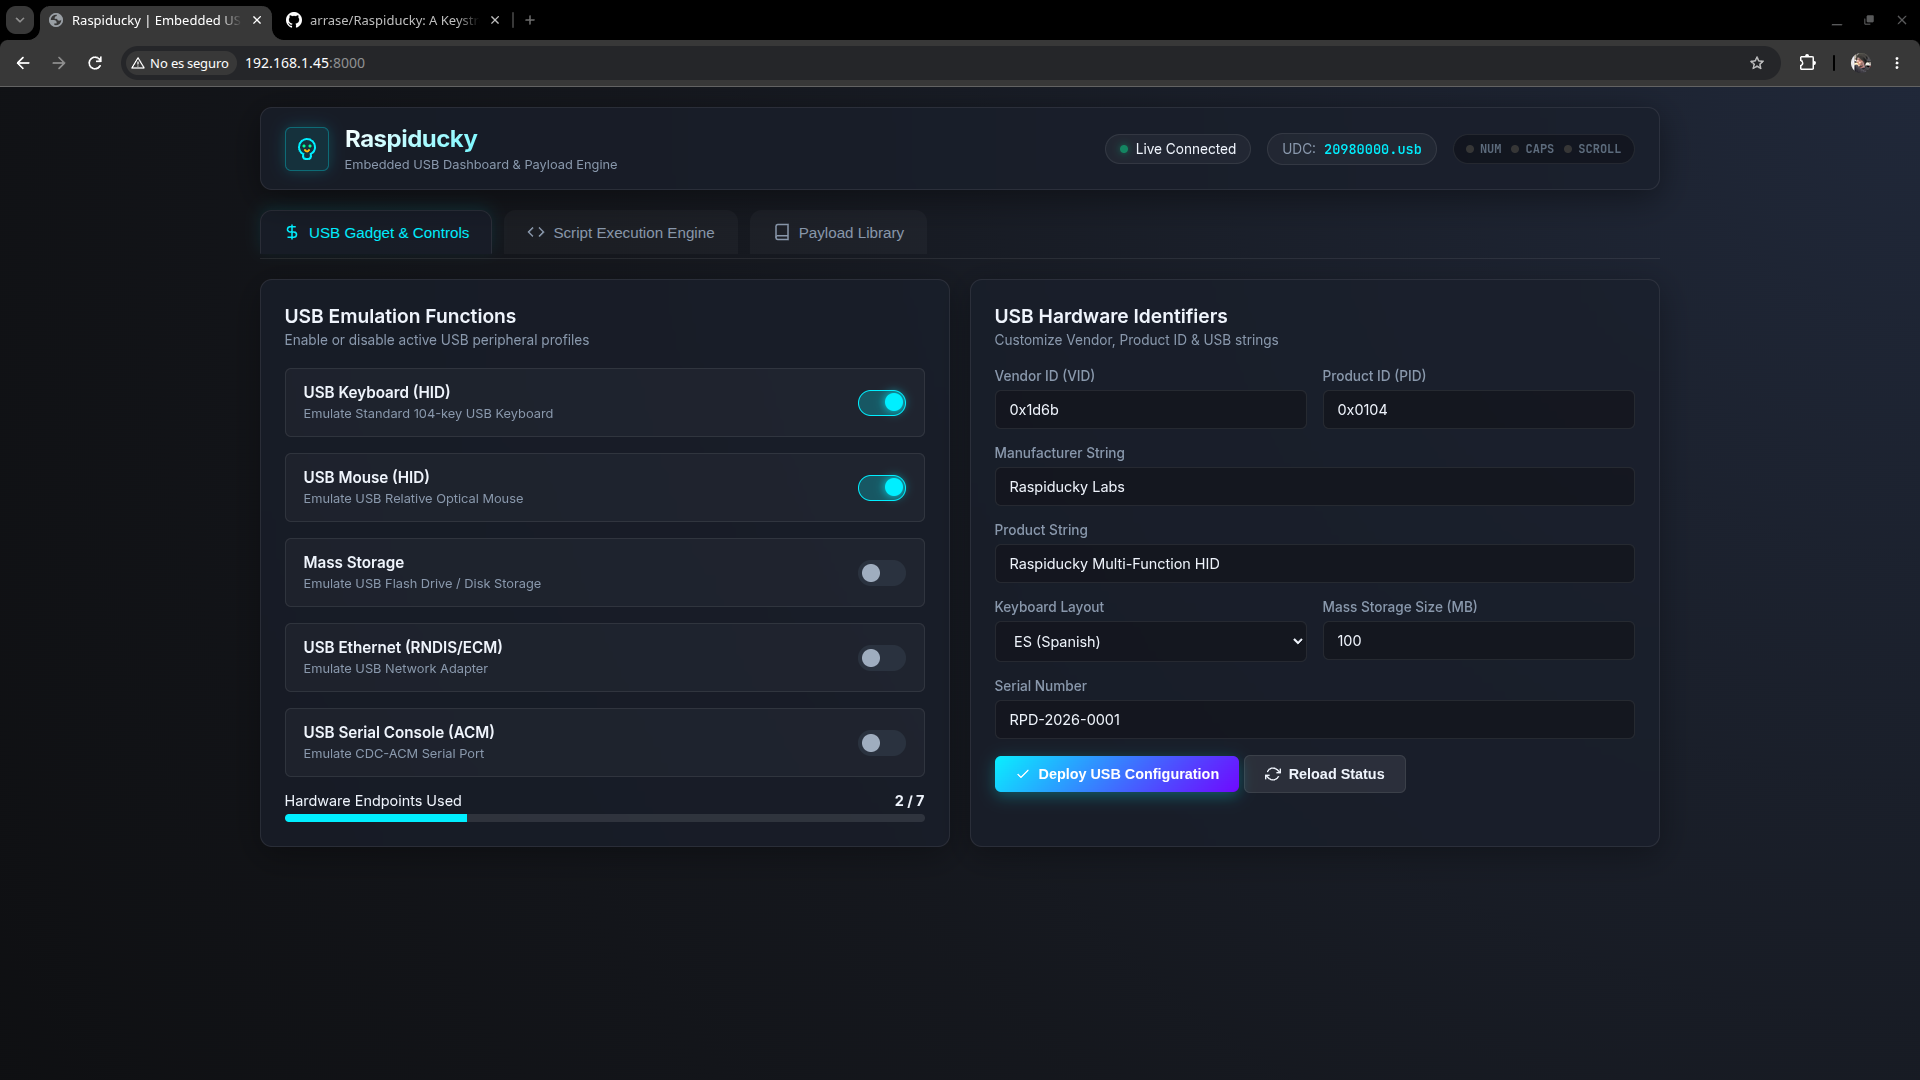Reload the page with the refresh icon
Image resolution: width=1920 pixels, height=1080 pixels.
click(95, 63)
